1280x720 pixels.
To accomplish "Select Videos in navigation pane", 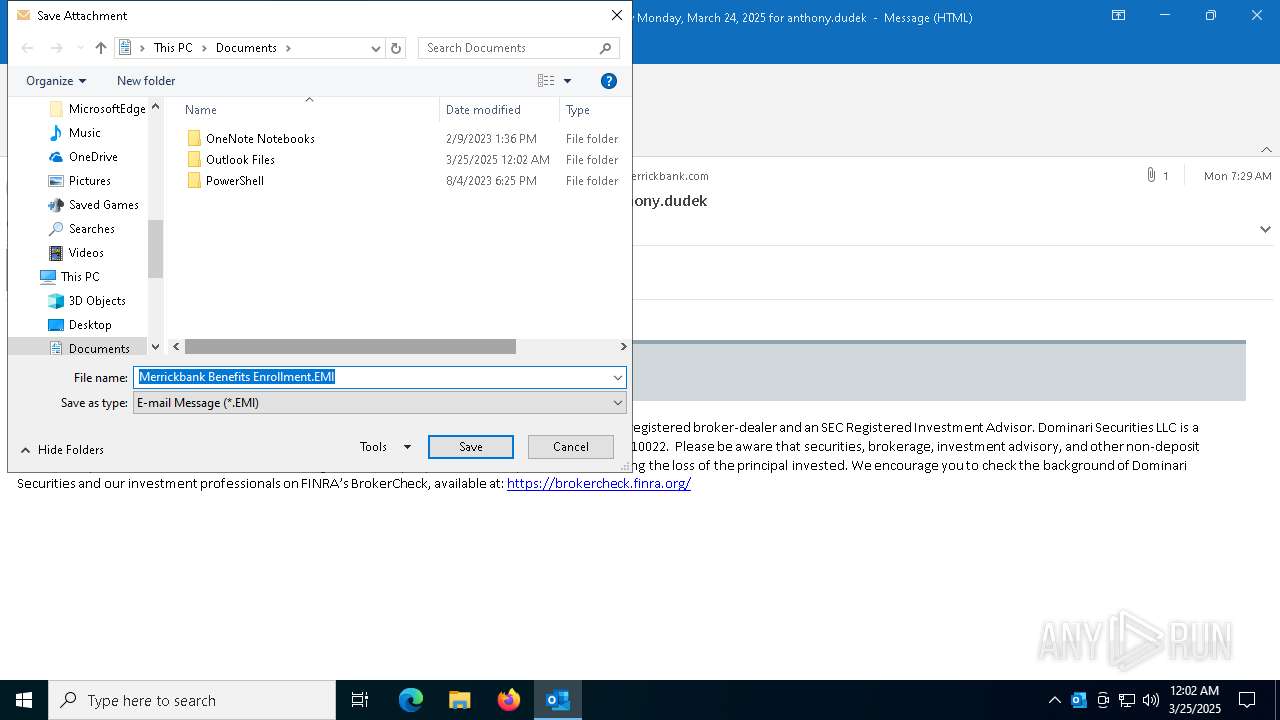I will point(77,253).
